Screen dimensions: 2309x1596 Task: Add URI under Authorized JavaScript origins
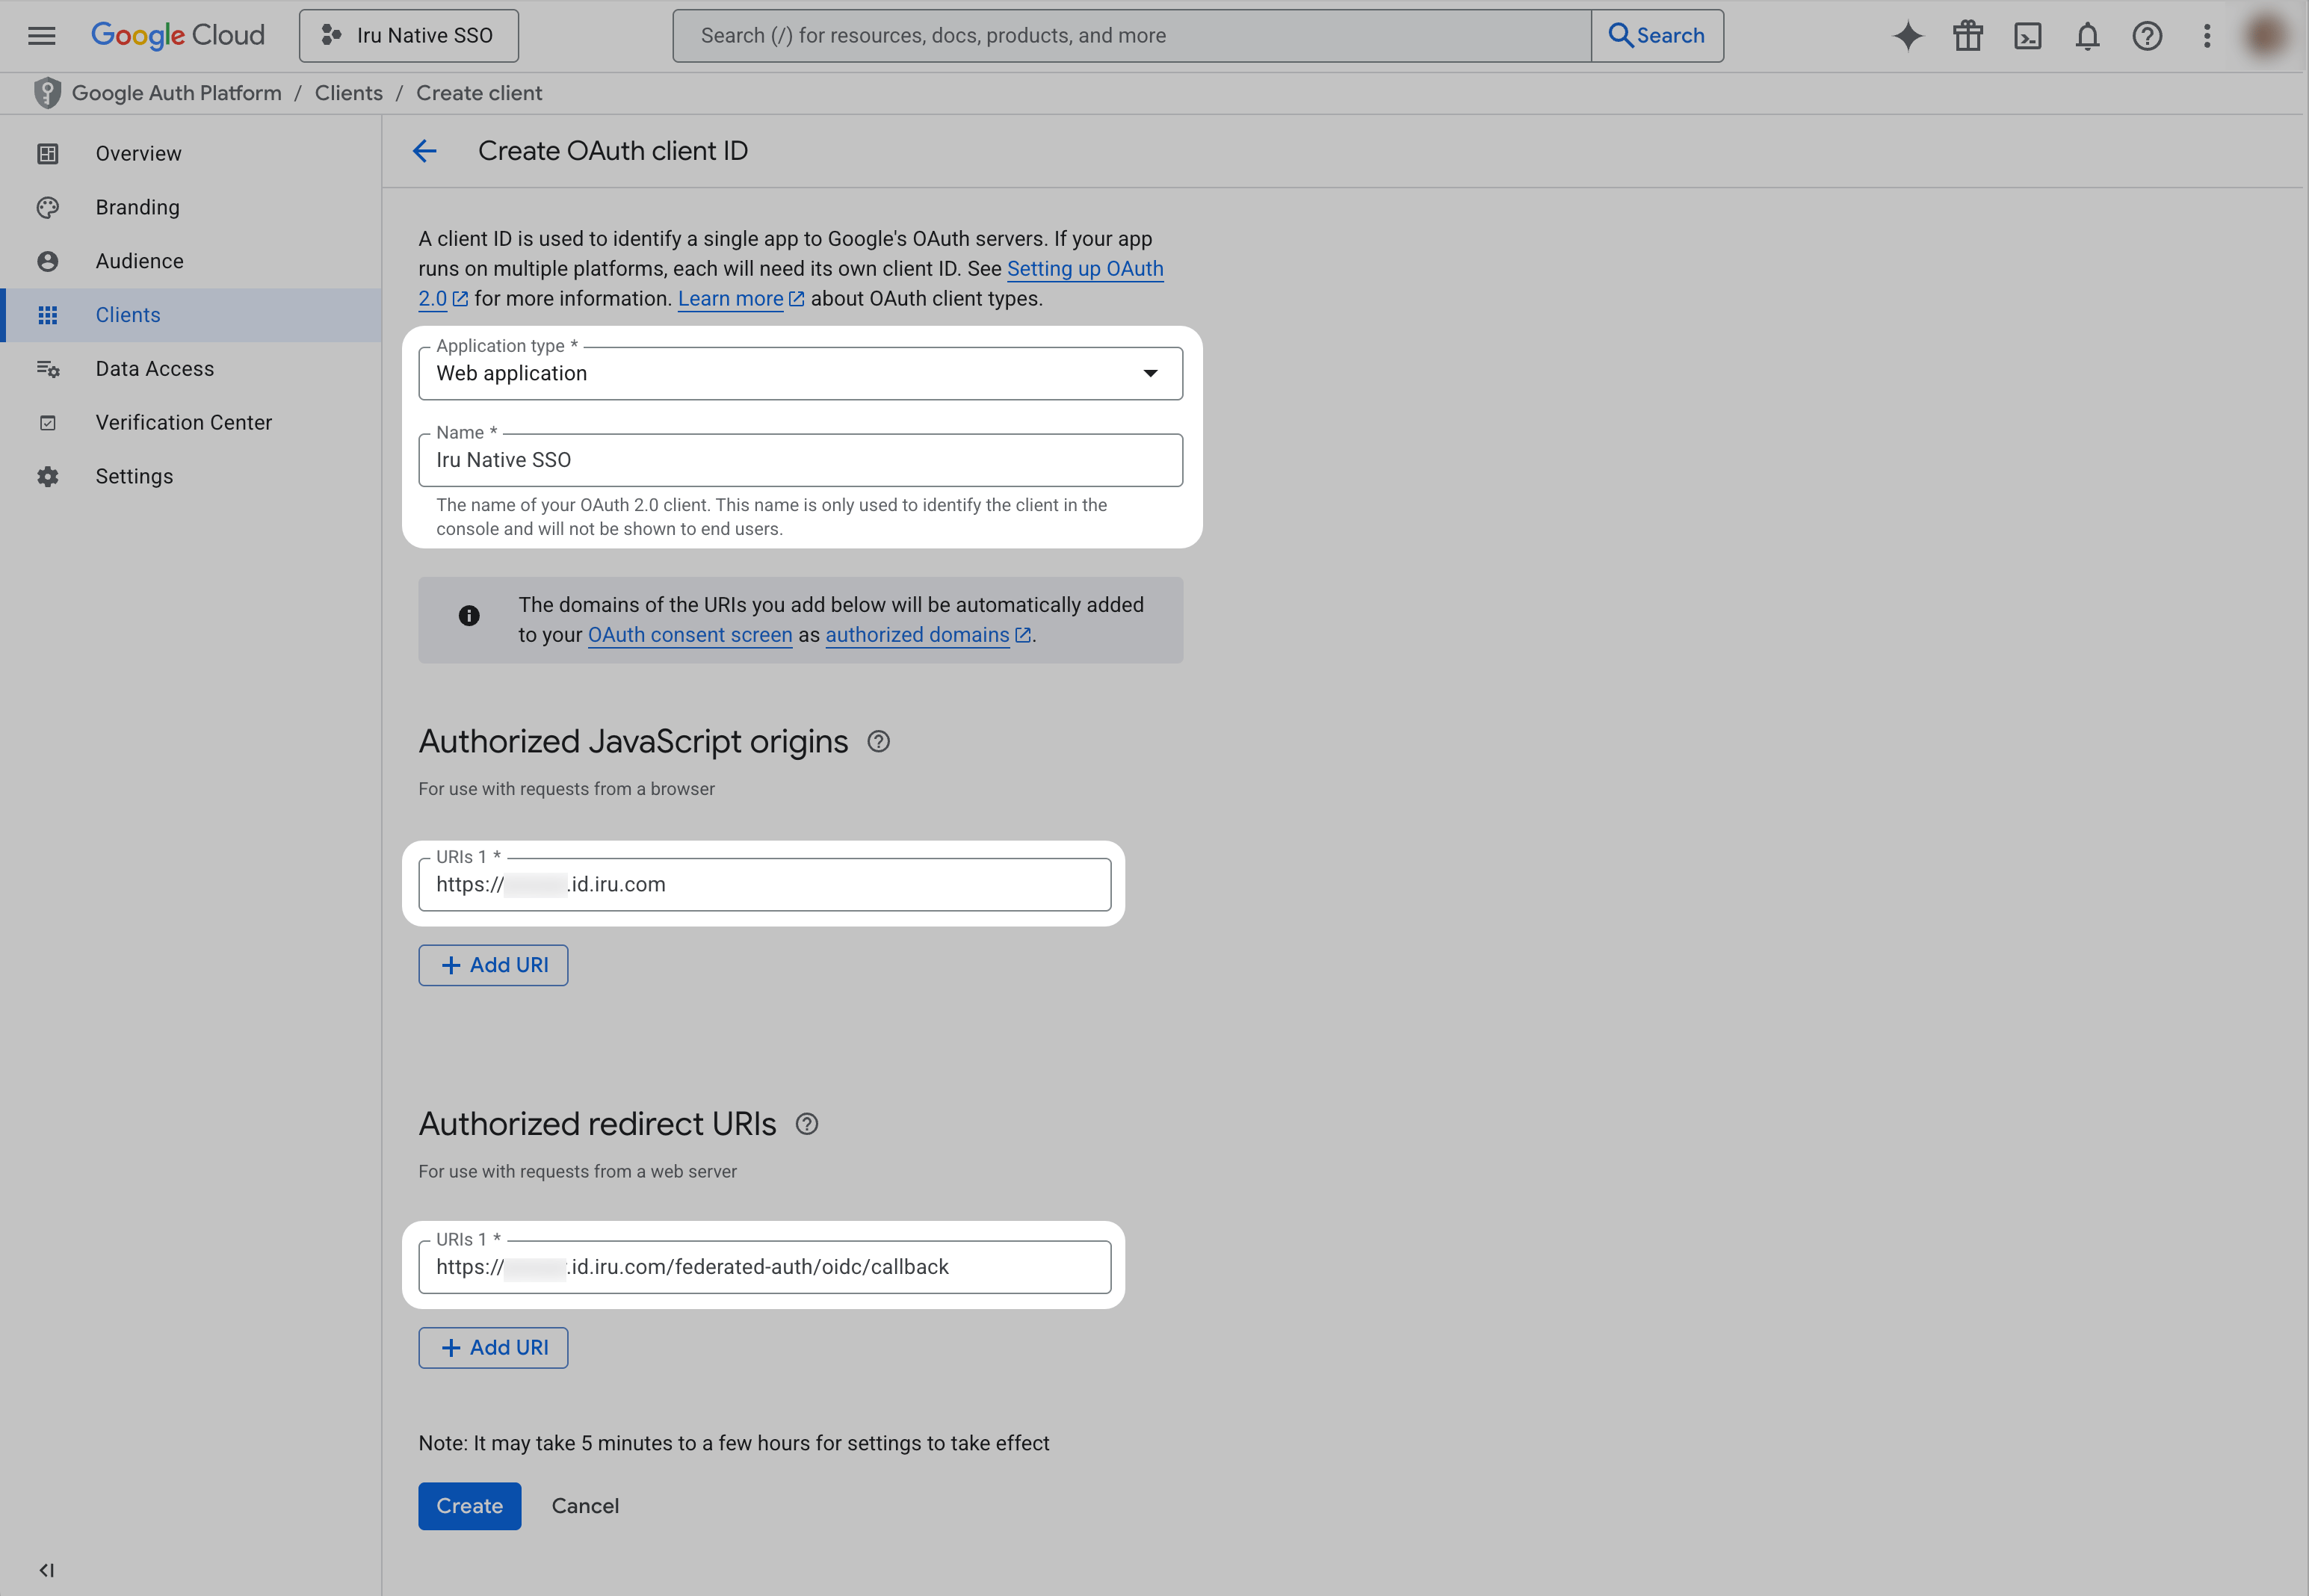pos(493,966)
